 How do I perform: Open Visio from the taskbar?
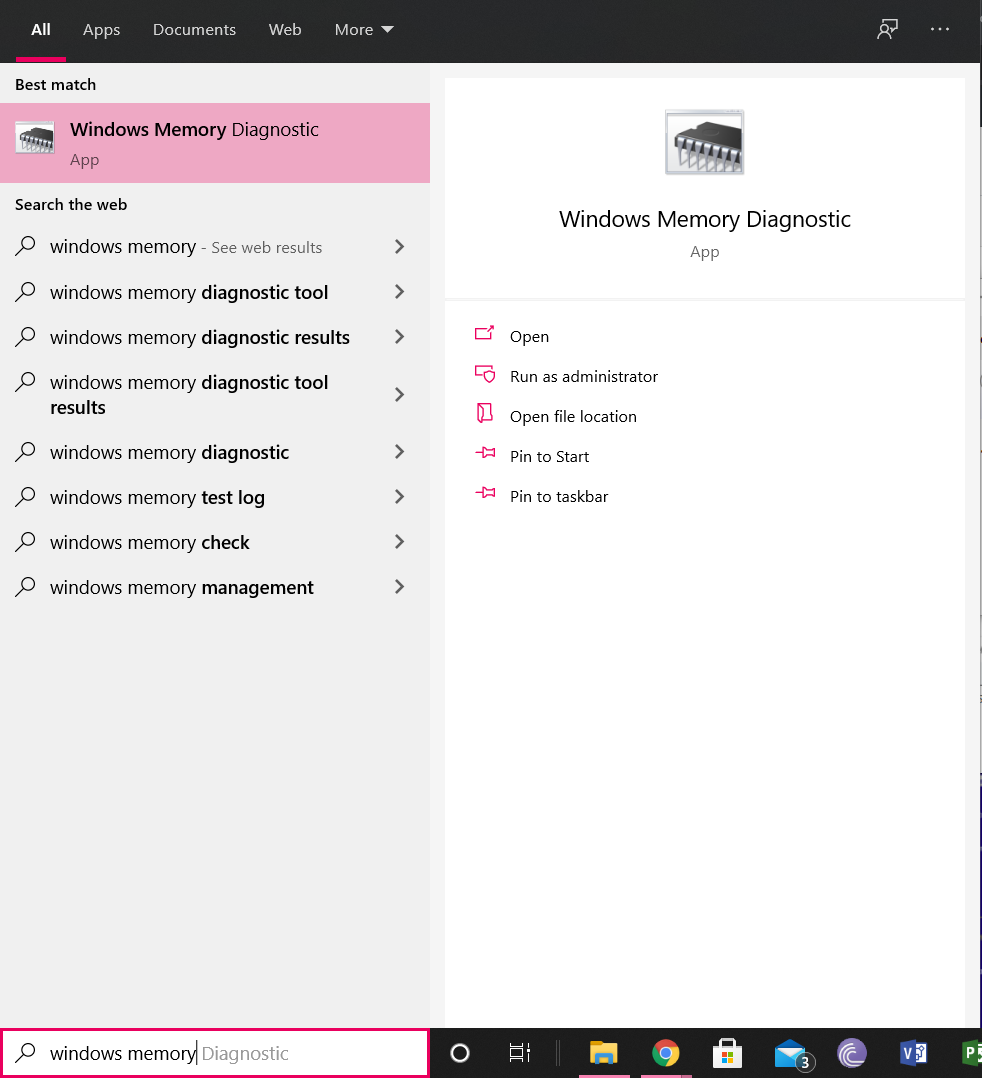click(913, 1053)
